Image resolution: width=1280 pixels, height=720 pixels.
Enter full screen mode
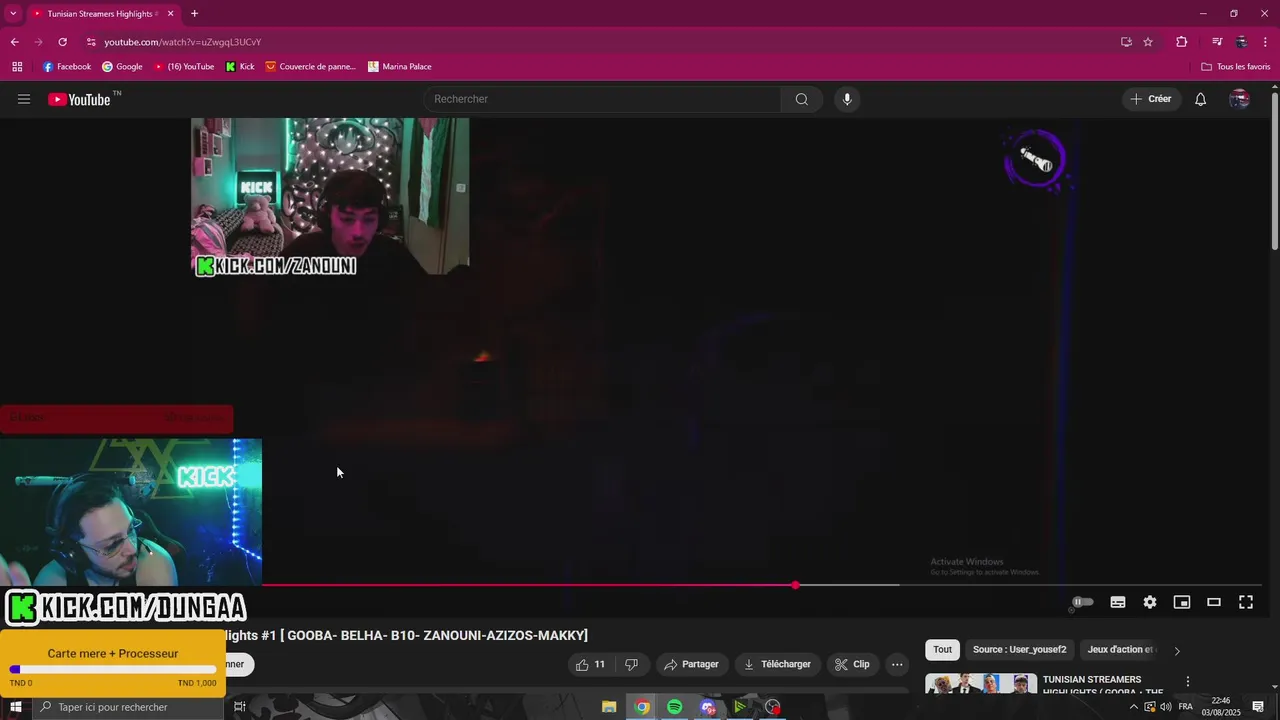pos(1246,602)
